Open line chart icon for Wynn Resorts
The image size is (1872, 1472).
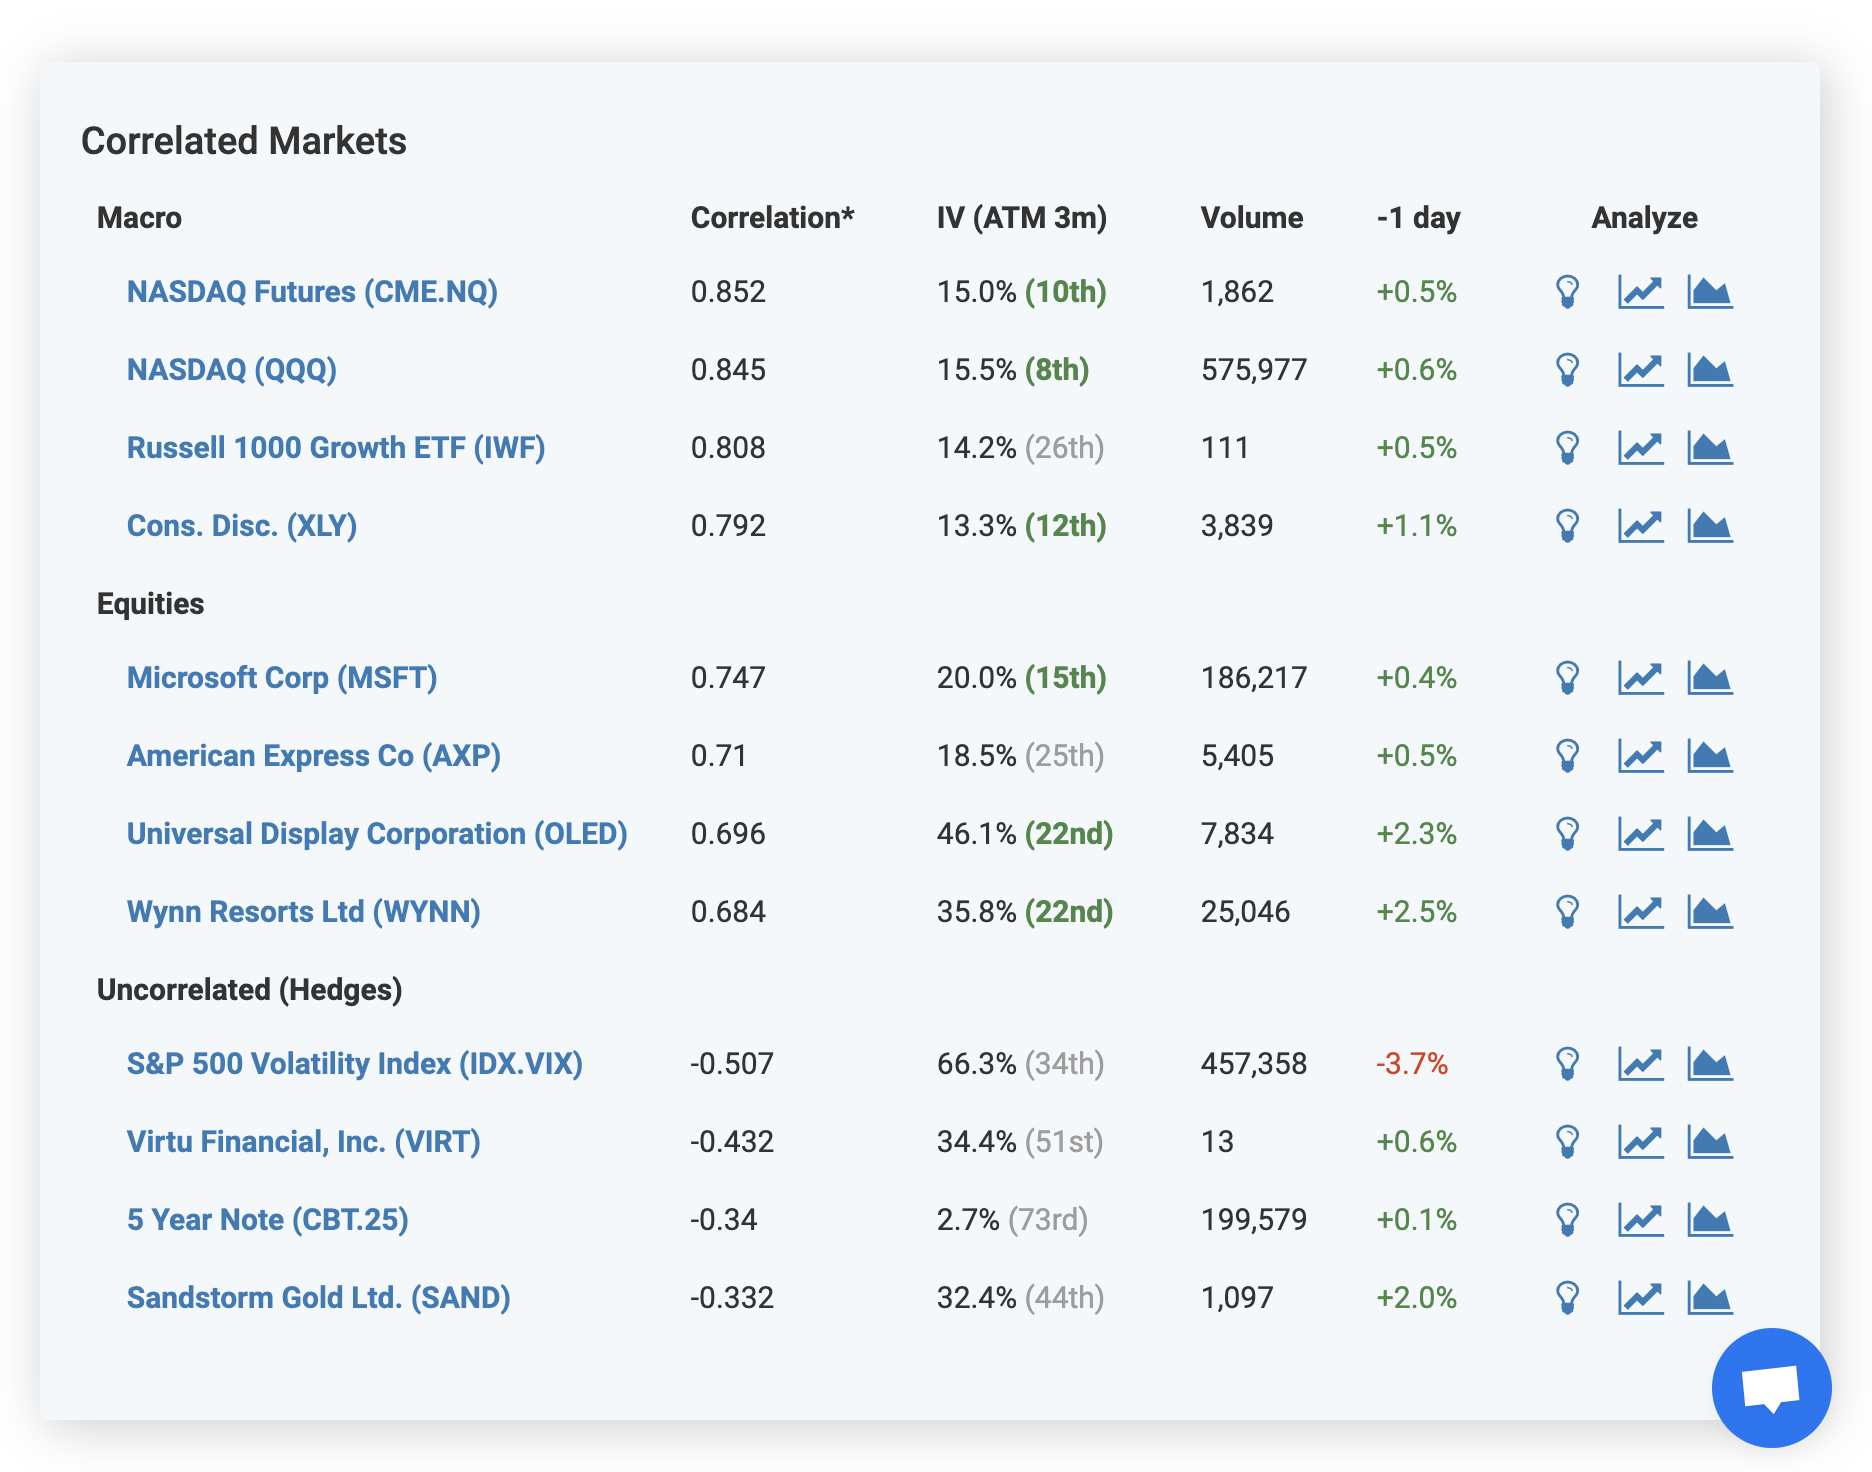pyautogui.click(x=1641, y=912)
